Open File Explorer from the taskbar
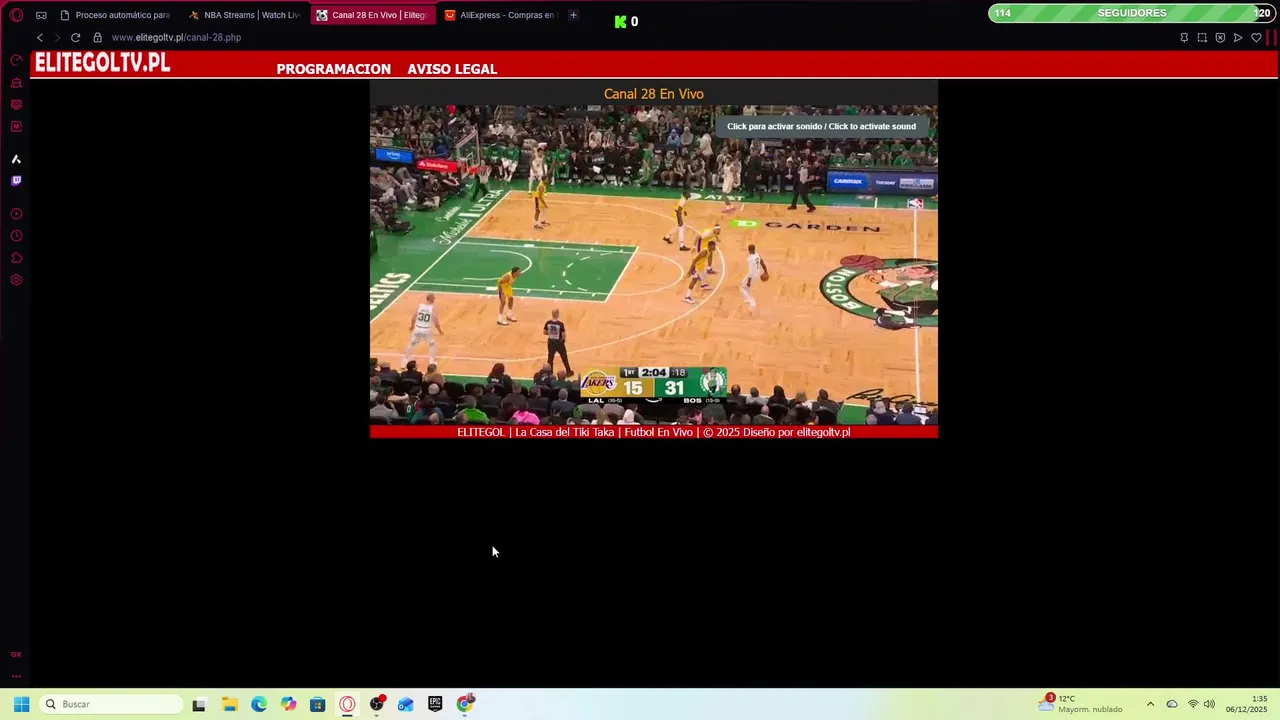This screenshot has width=1280, height=720. pos(229,704)
